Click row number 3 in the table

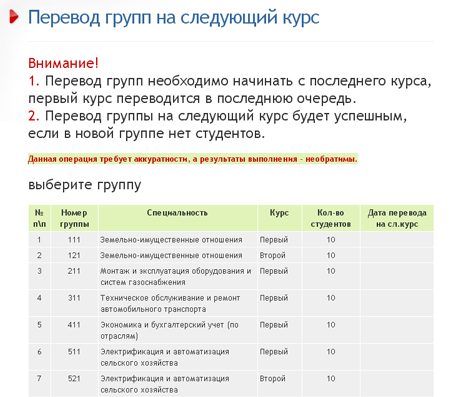[x=39, y=271]
